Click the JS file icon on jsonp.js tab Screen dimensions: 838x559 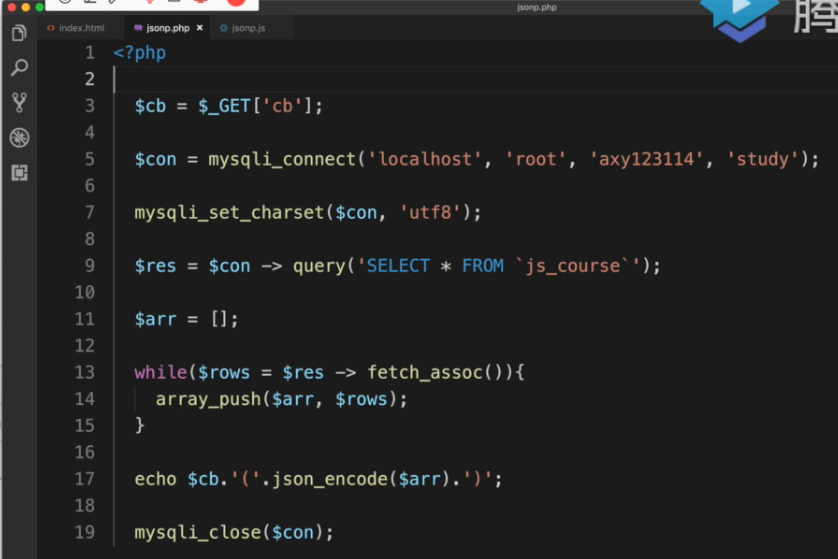coord(224,28)
